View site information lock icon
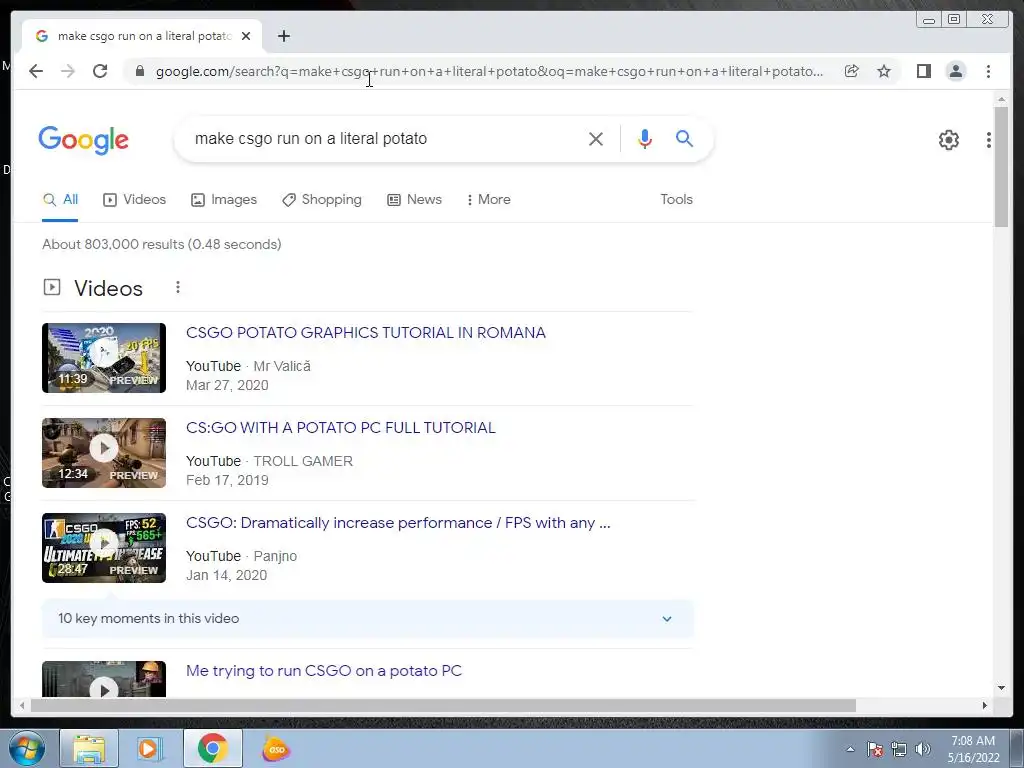The width and height of the screenshot is (1024, 768). 140,71
